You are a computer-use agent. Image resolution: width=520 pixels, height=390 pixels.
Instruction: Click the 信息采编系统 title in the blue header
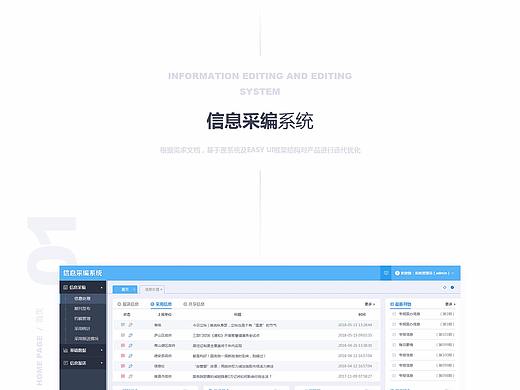[83, 273]
